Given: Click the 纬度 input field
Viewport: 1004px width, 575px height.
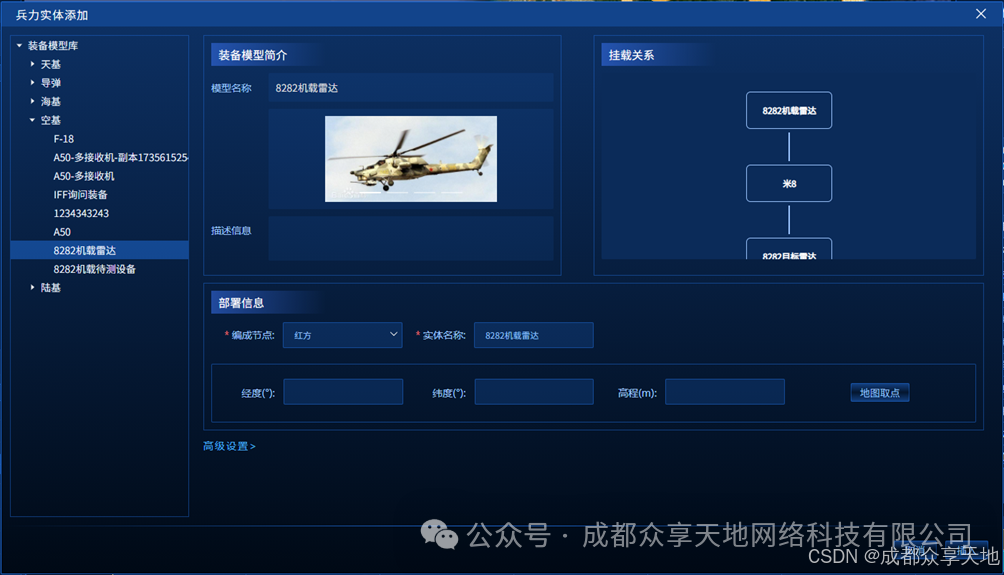Looking at the screenshot, I should point(534,392).
